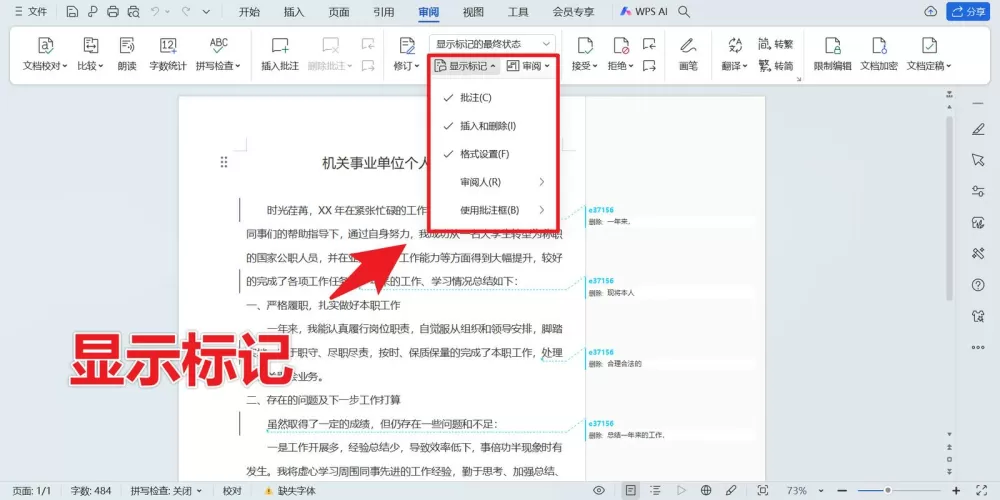Click the 页面: 1/1 status indicator
Viewport: 1000px width, 500px height.
[x=31, y=490]
